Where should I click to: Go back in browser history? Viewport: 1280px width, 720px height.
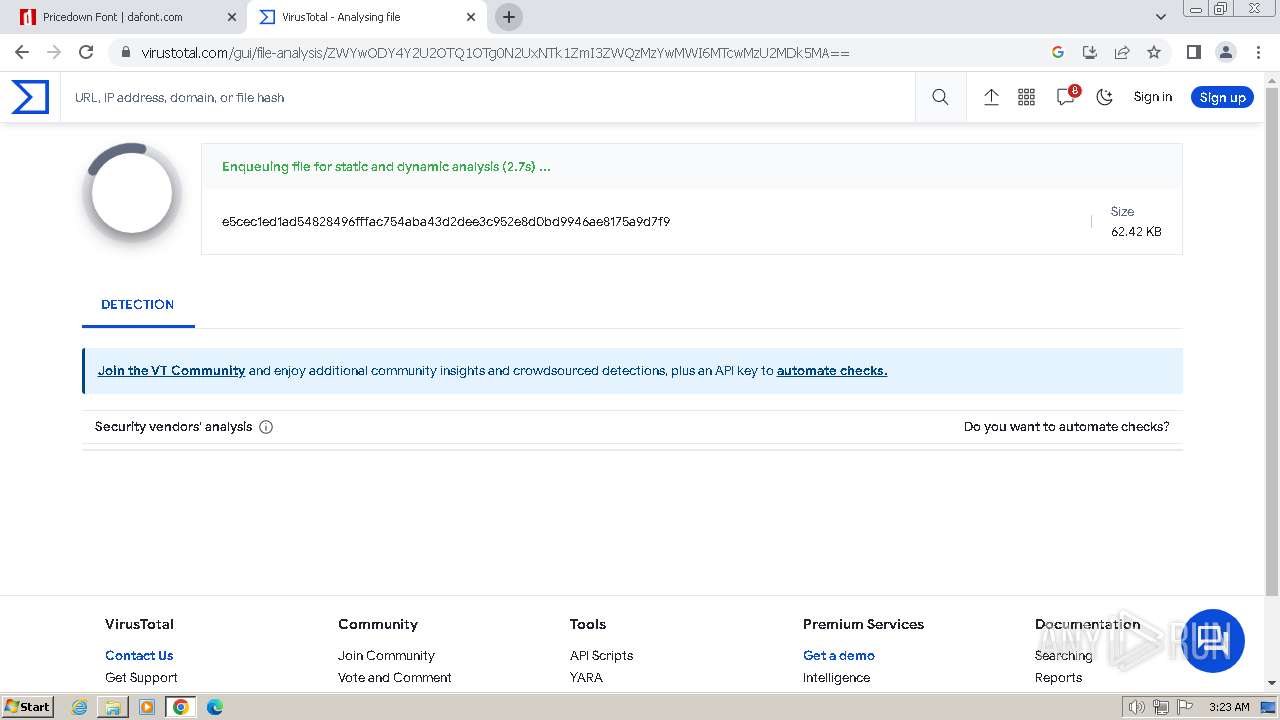22,52
